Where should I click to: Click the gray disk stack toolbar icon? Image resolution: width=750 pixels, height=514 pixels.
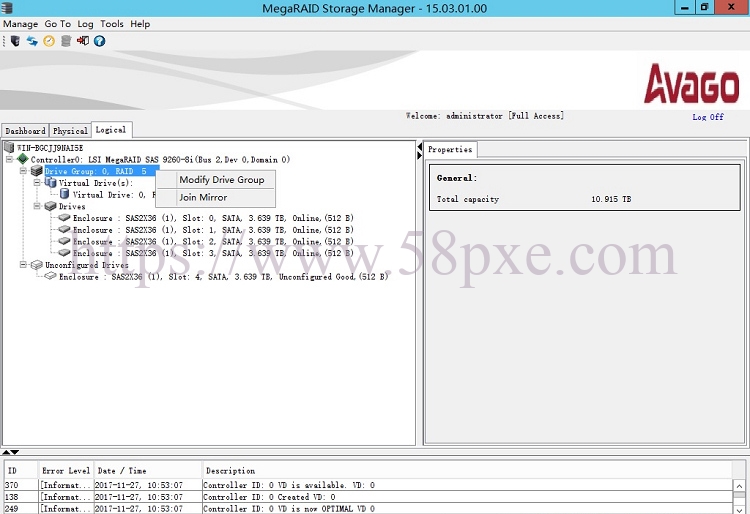pyautogui.click(x=66, y=41)
